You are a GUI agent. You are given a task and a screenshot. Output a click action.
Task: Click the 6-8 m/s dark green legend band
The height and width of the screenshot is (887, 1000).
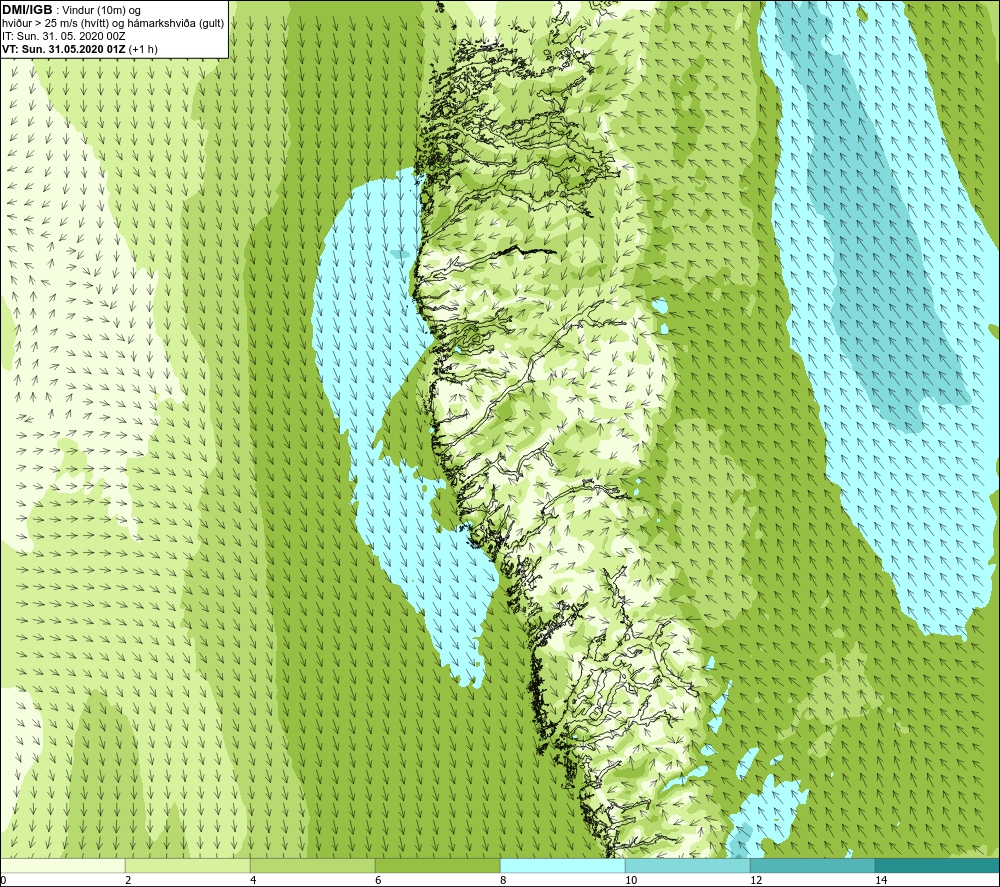point(438,866)
